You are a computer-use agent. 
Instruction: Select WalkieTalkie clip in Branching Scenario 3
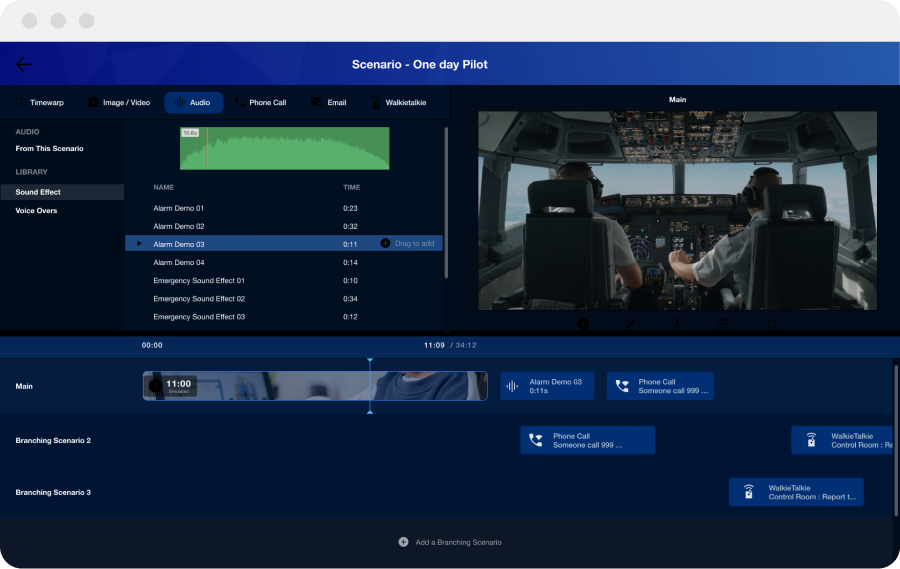tap(796, 492)
